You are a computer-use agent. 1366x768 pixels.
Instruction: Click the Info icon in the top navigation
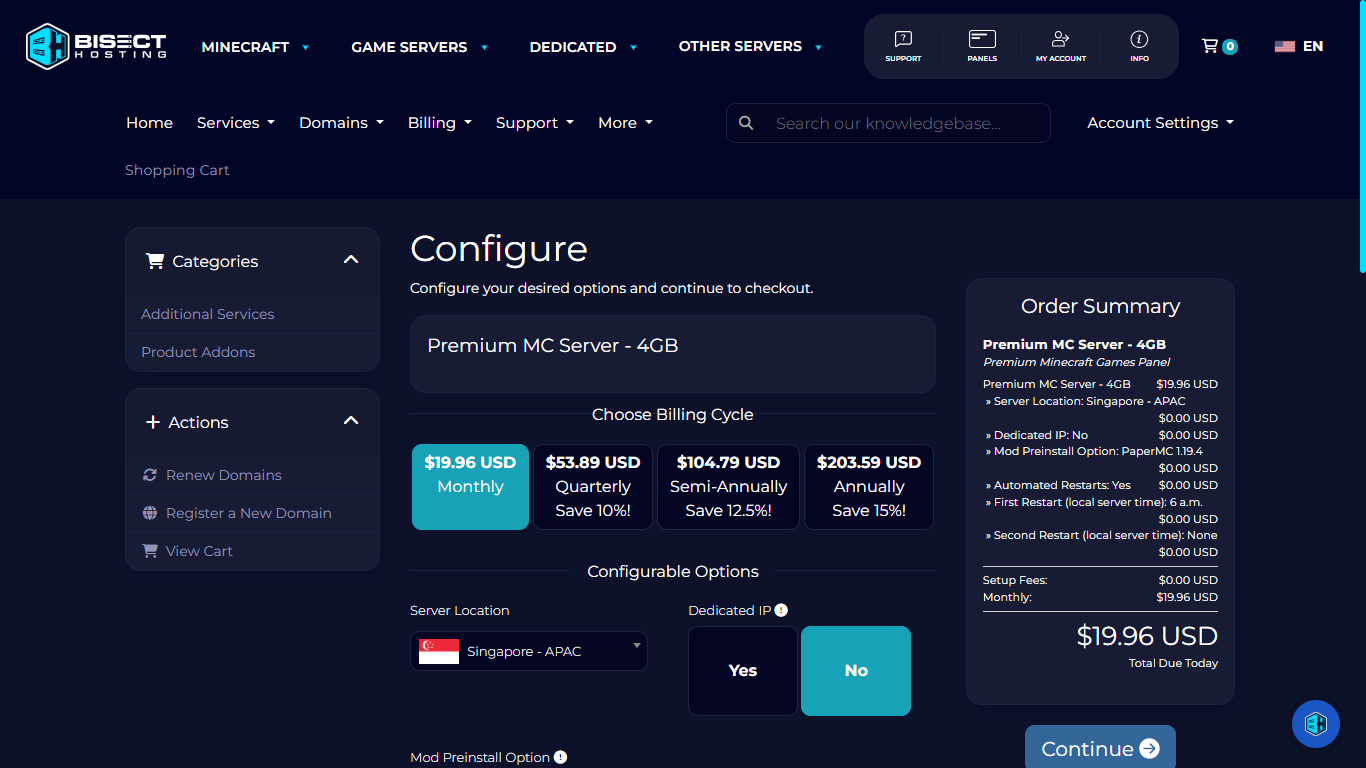click(x=1139, y=45)
